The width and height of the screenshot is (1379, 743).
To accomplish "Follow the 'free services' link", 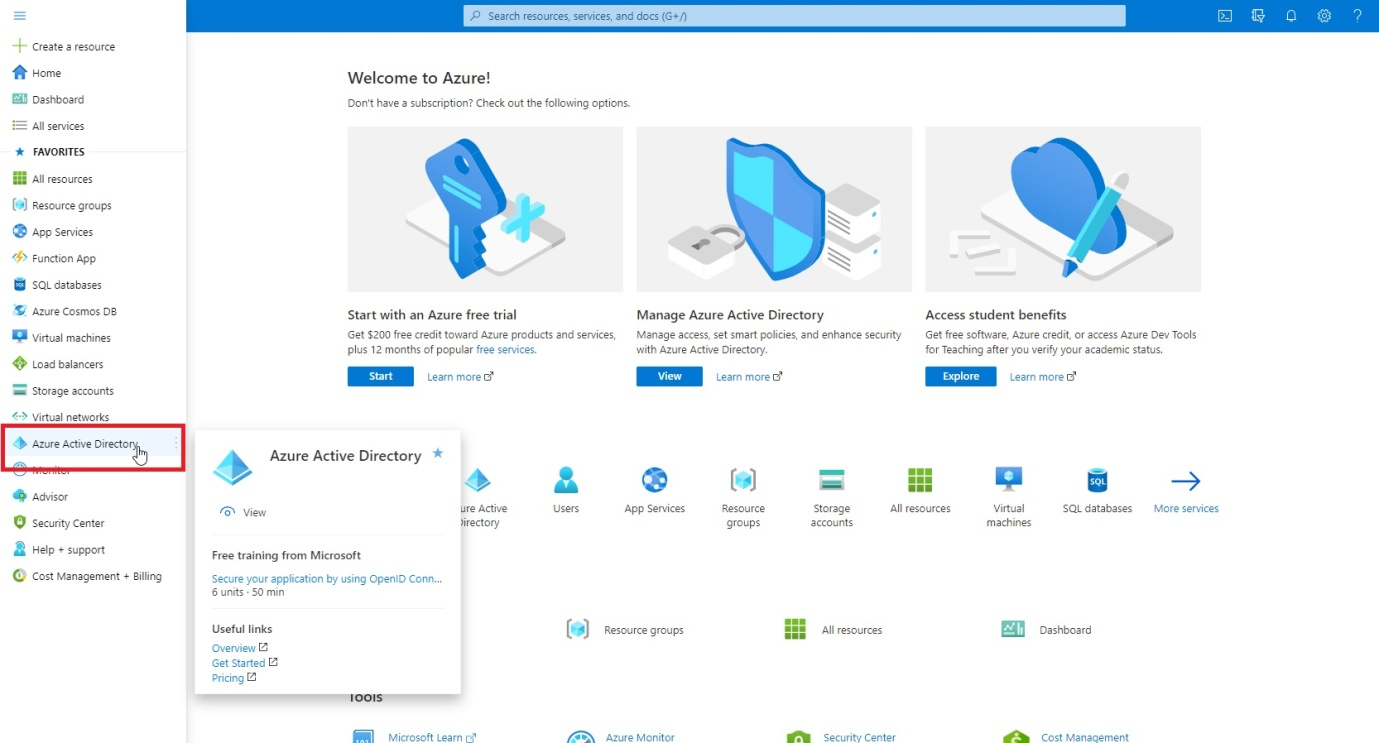I will click(x=506, y=350).
